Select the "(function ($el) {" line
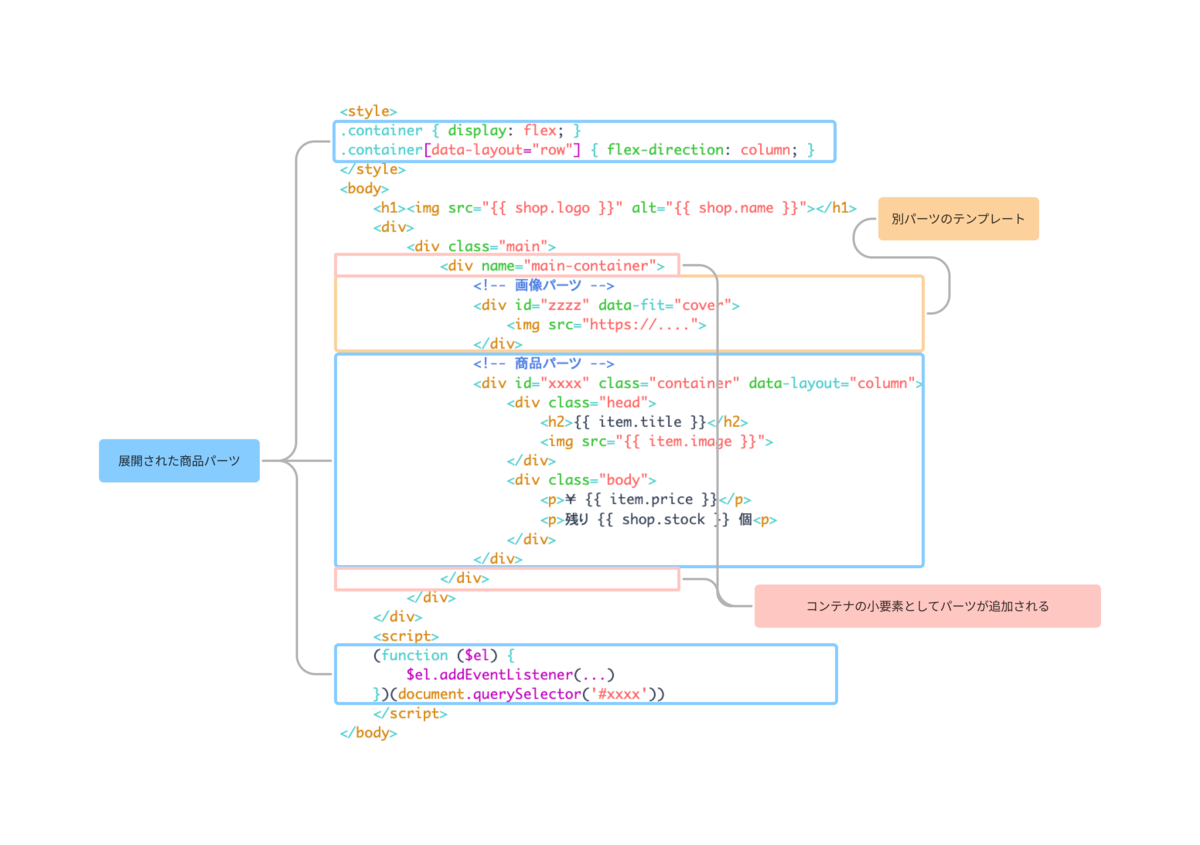This screenshot has width=1200, height=845. coord(444,655)
